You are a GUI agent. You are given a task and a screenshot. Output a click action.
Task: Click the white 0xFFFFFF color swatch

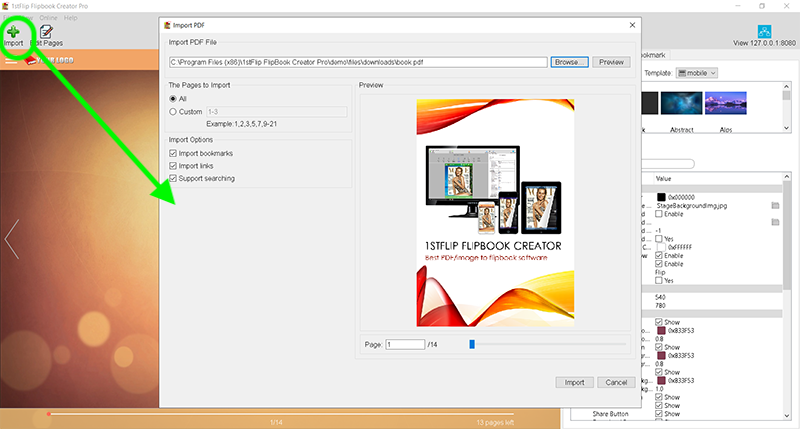[661, 247]
